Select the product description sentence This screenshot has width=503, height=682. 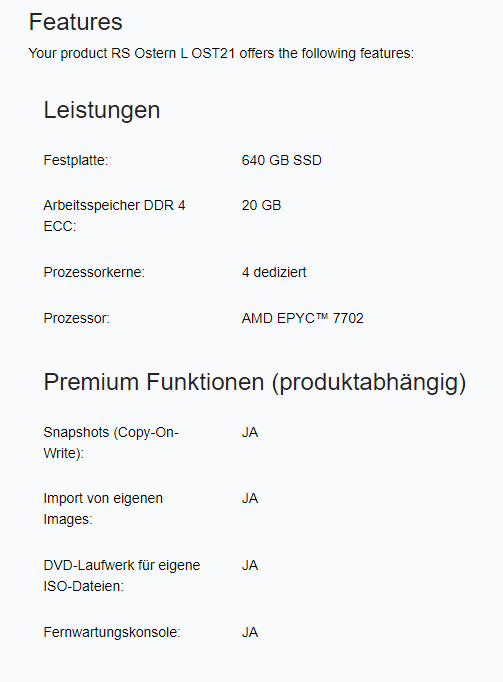coord(221,53)
